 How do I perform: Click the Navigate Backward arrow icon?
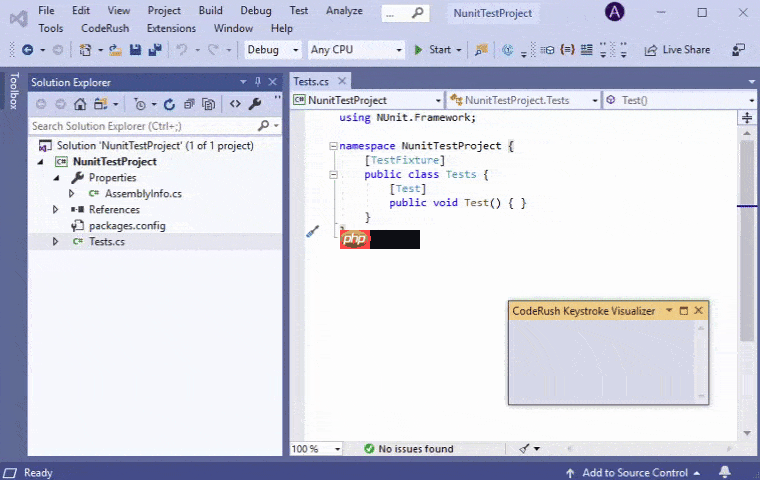pyautogui.click(x=28, y=49)
